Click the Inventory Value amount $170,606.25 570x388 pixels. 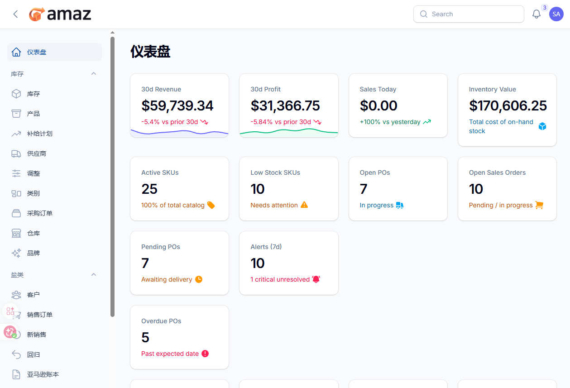(507, 106)
